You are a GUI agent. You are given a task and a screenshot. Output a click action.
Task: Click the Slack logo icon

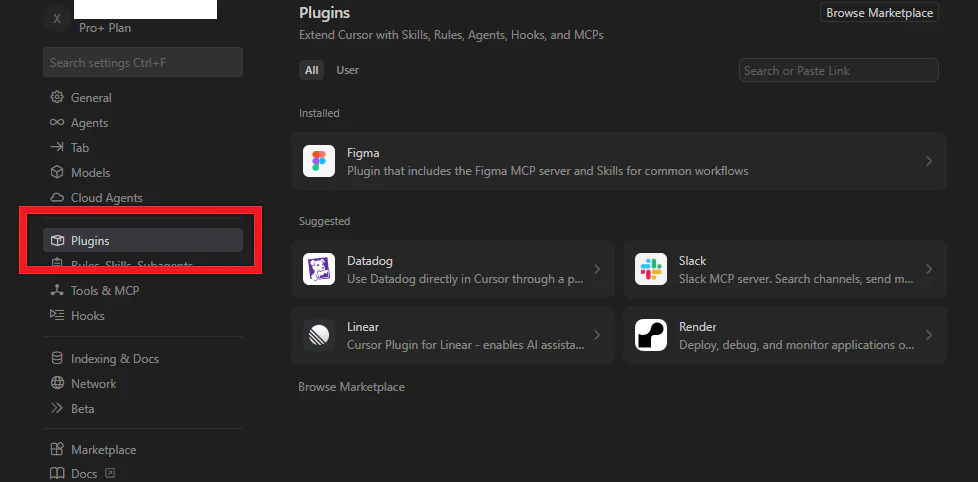pyautogui.click(x=651, y=269)
